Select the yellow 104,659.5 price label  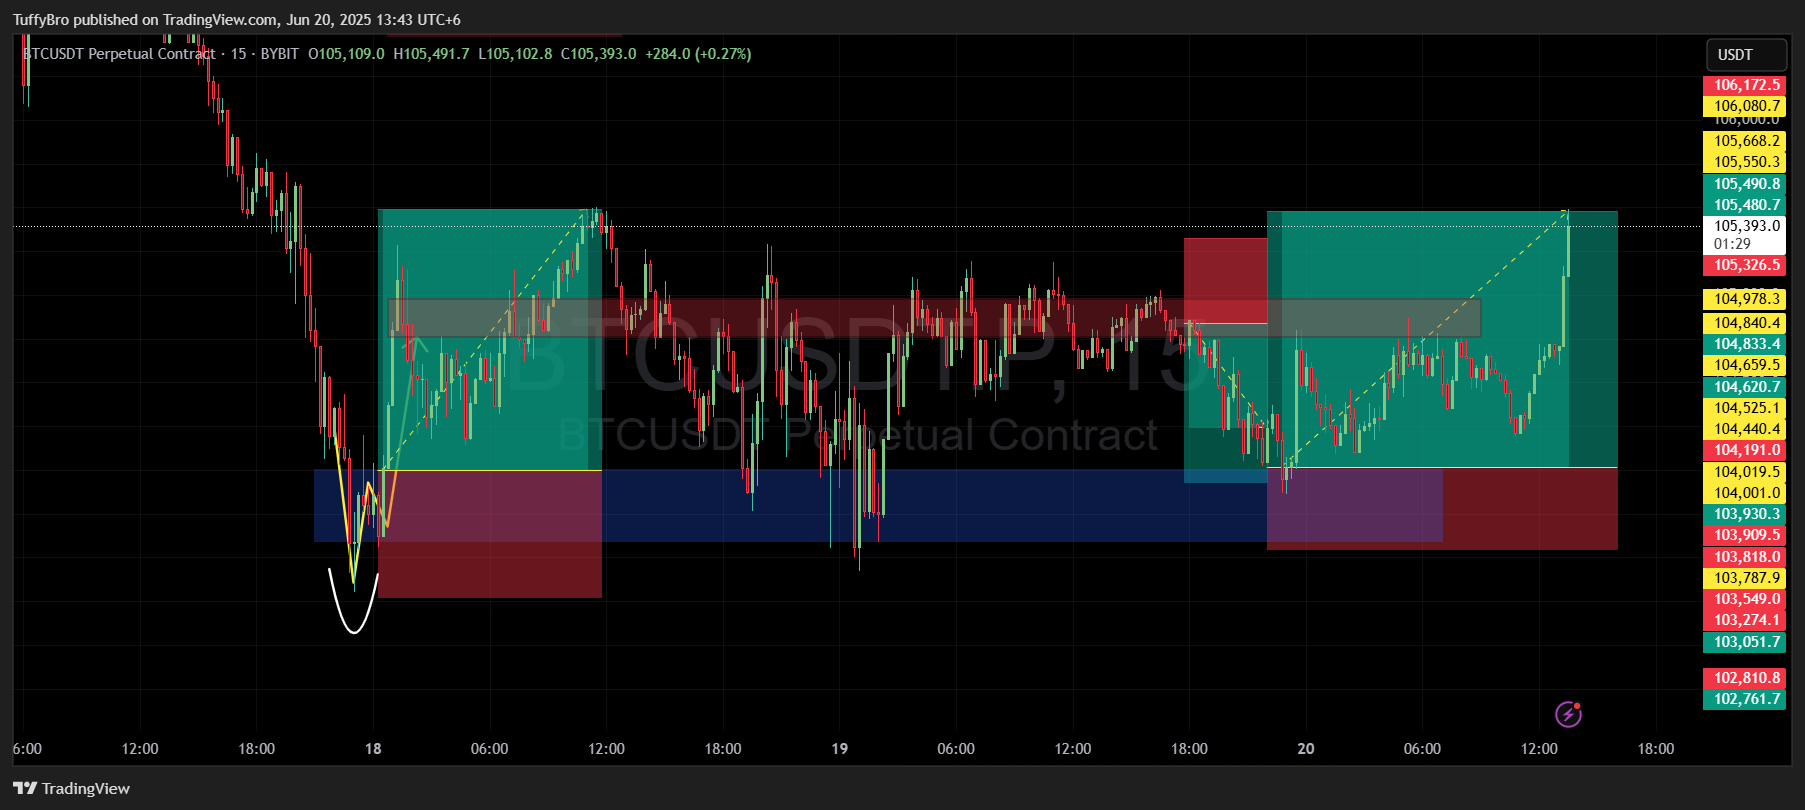click(1744, 365)
